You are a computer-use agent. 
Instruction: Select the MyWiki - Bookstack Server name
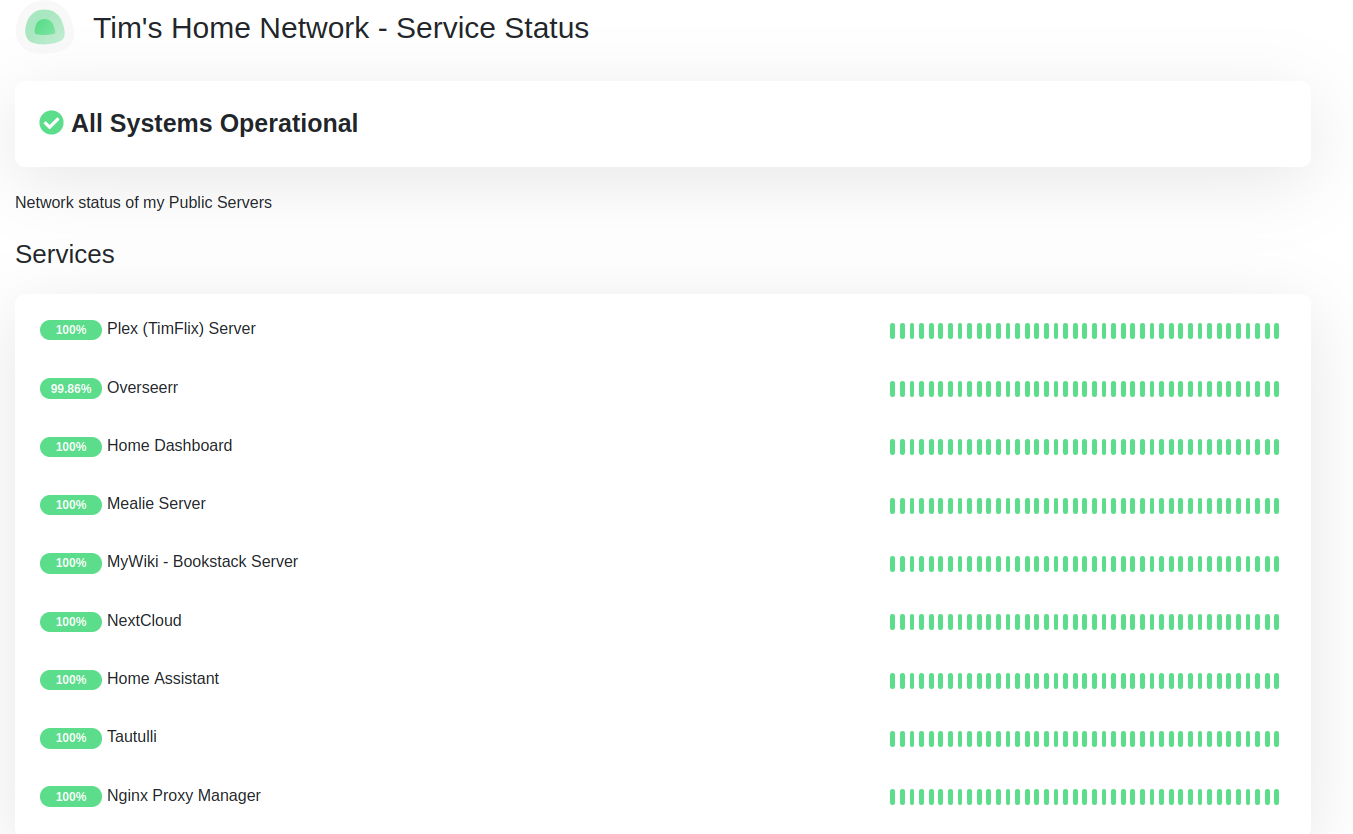pos(202,561)
